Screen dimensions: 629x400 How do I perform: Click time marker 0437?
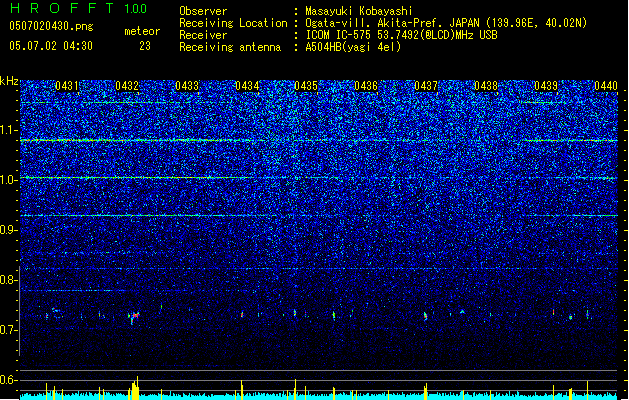pos(426,86)
